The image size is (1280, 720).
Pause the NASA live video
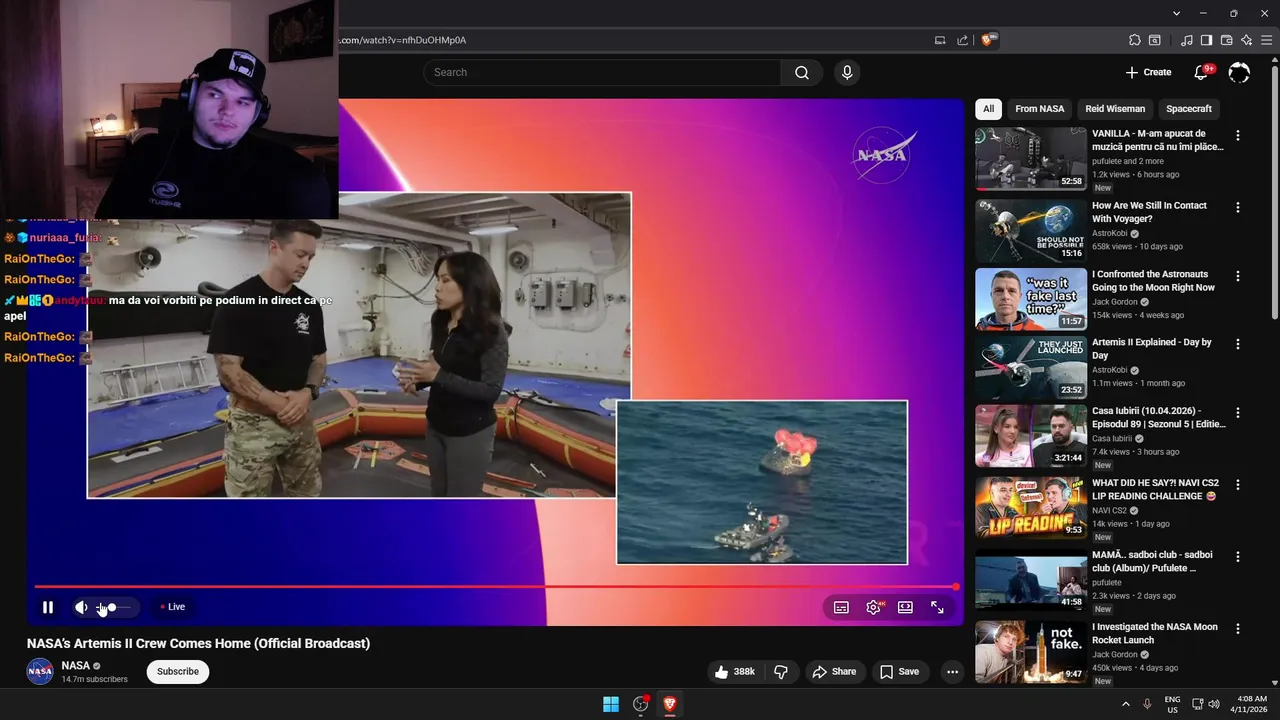47,607
